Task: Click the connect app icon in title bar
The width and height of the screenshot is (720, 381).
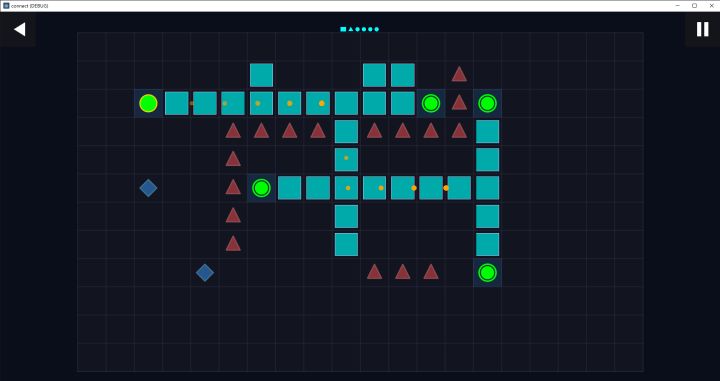Action: tap(6, 6)
